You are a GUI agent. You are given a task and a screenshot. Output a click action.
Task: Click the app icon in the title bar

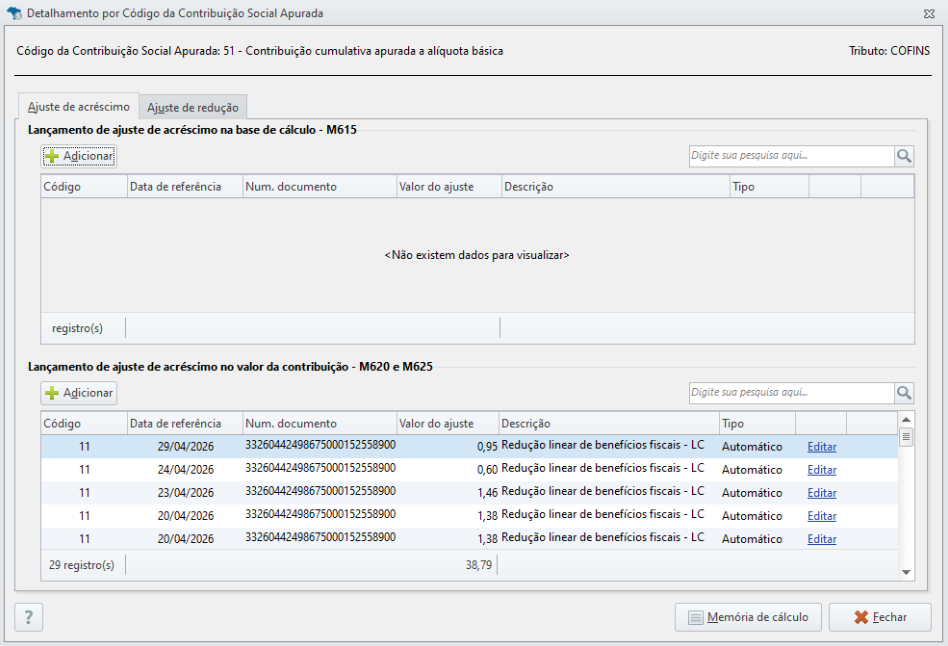(14, 13)
